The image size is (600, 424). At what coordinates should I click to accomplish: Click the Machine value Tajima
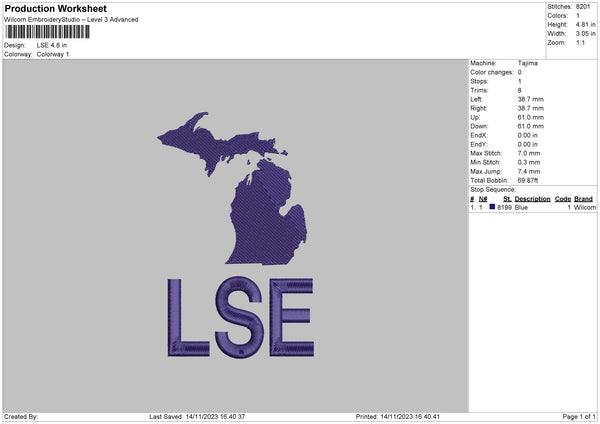click(x=527, y=63)
